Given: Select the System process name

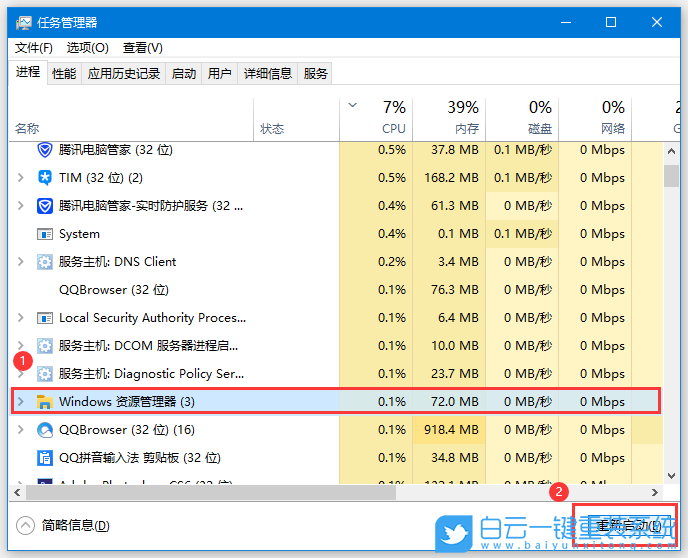Looking at the screenshot, I should pos(79,234).
